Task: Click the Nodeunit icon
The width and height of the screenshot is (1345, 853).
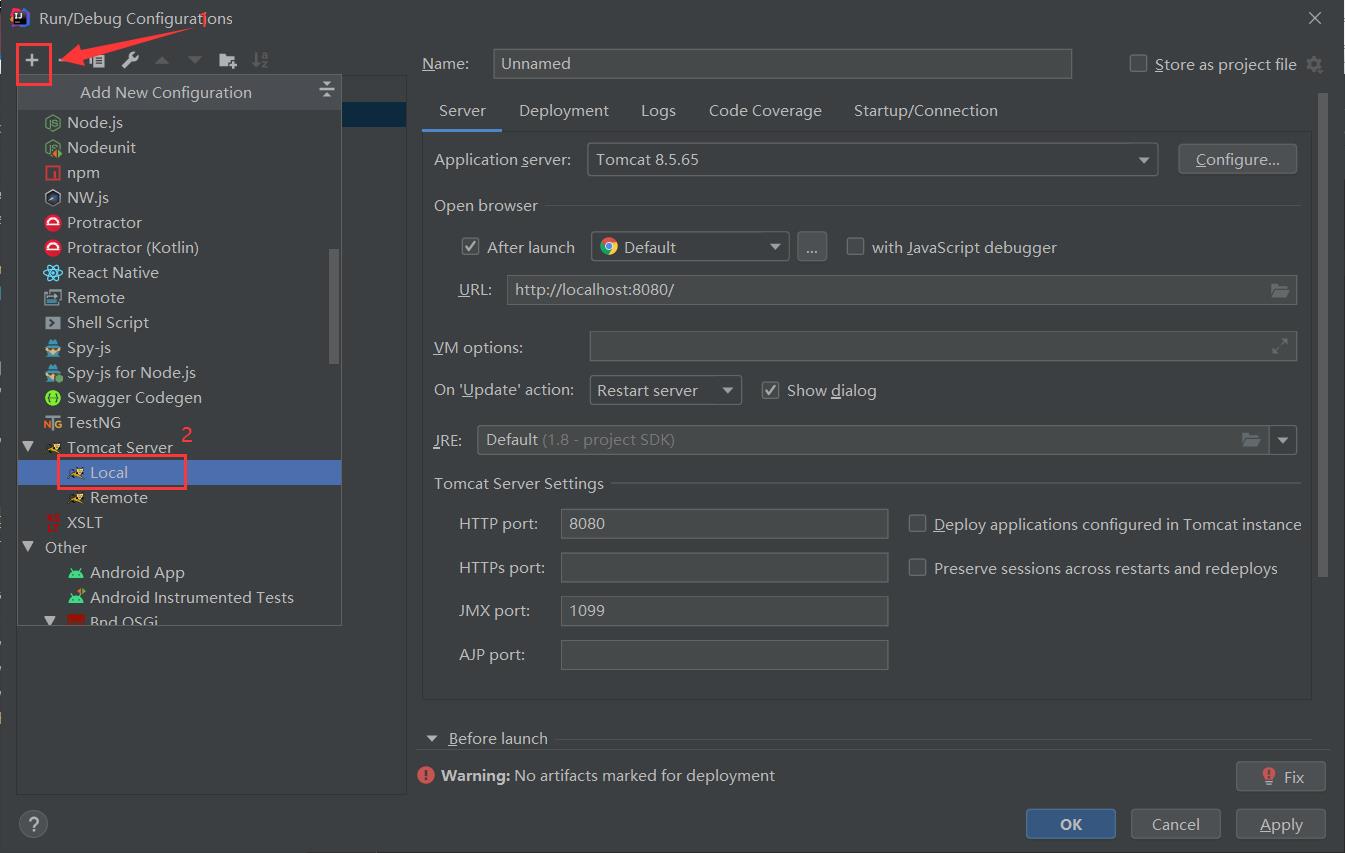Action: click(x=53, y=147)
